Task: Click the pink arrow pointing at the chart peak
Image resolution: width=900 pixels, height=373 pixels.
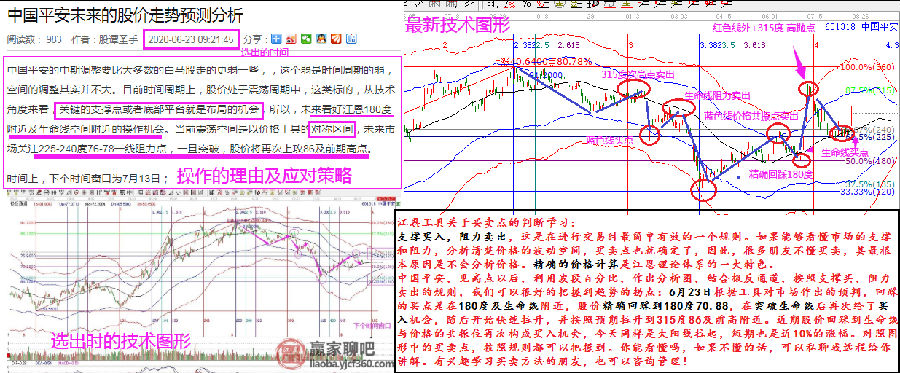Action: tap(799, 64)
